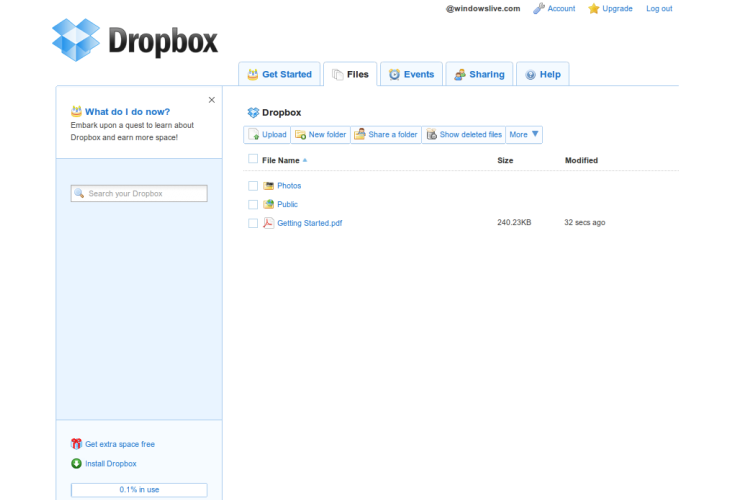Click the Share a folder icon

360,134
